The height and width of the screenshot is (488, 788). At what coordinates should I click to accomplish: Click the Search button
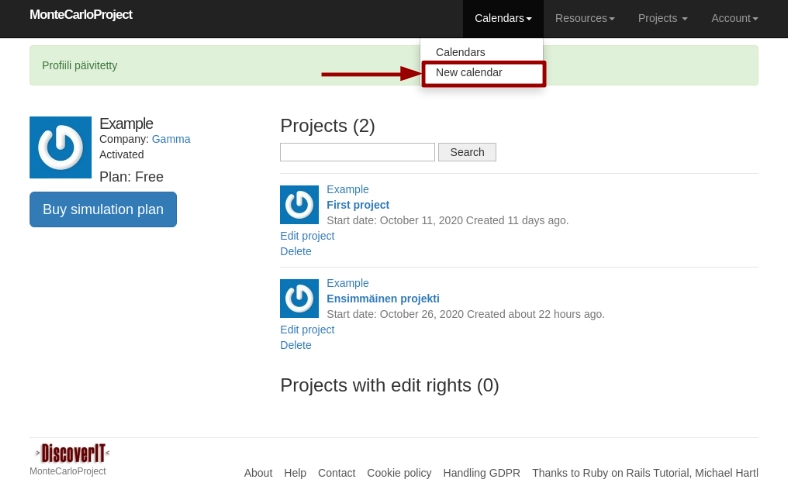point(467,152)
